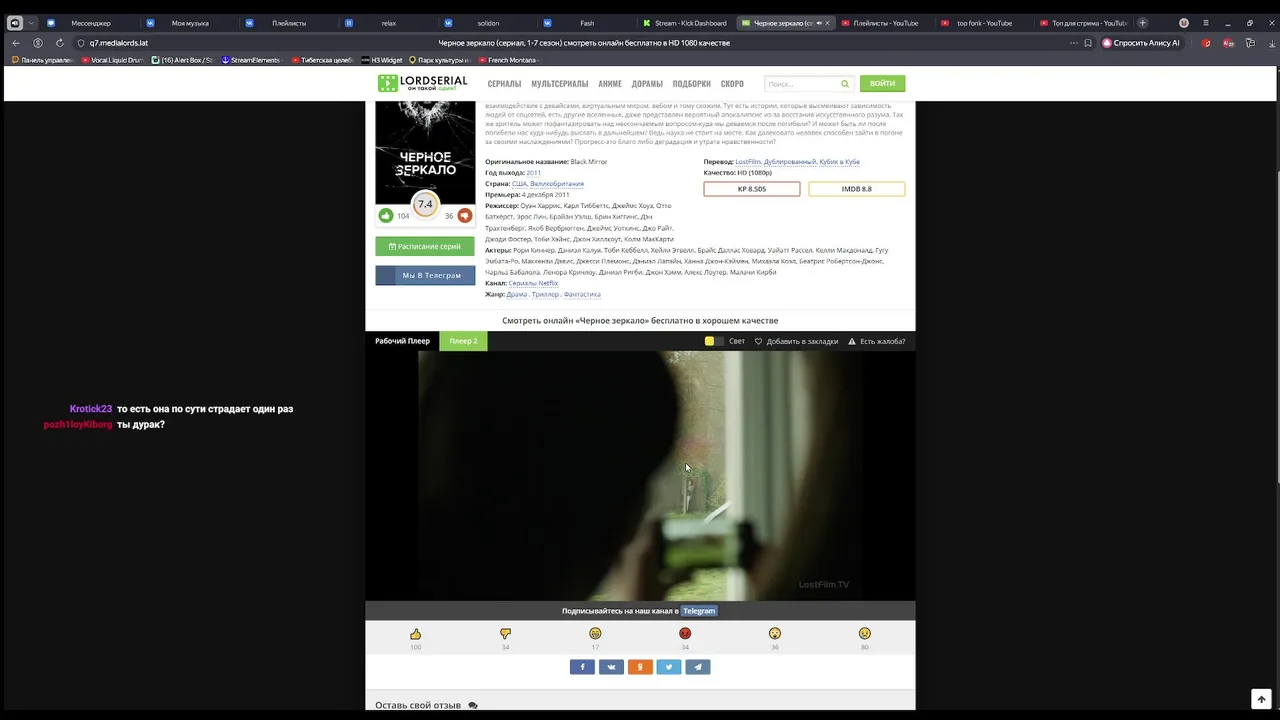Open the 'Дорамы' menu
This screenshot has width=1280, height=720.
coord(647,84)
